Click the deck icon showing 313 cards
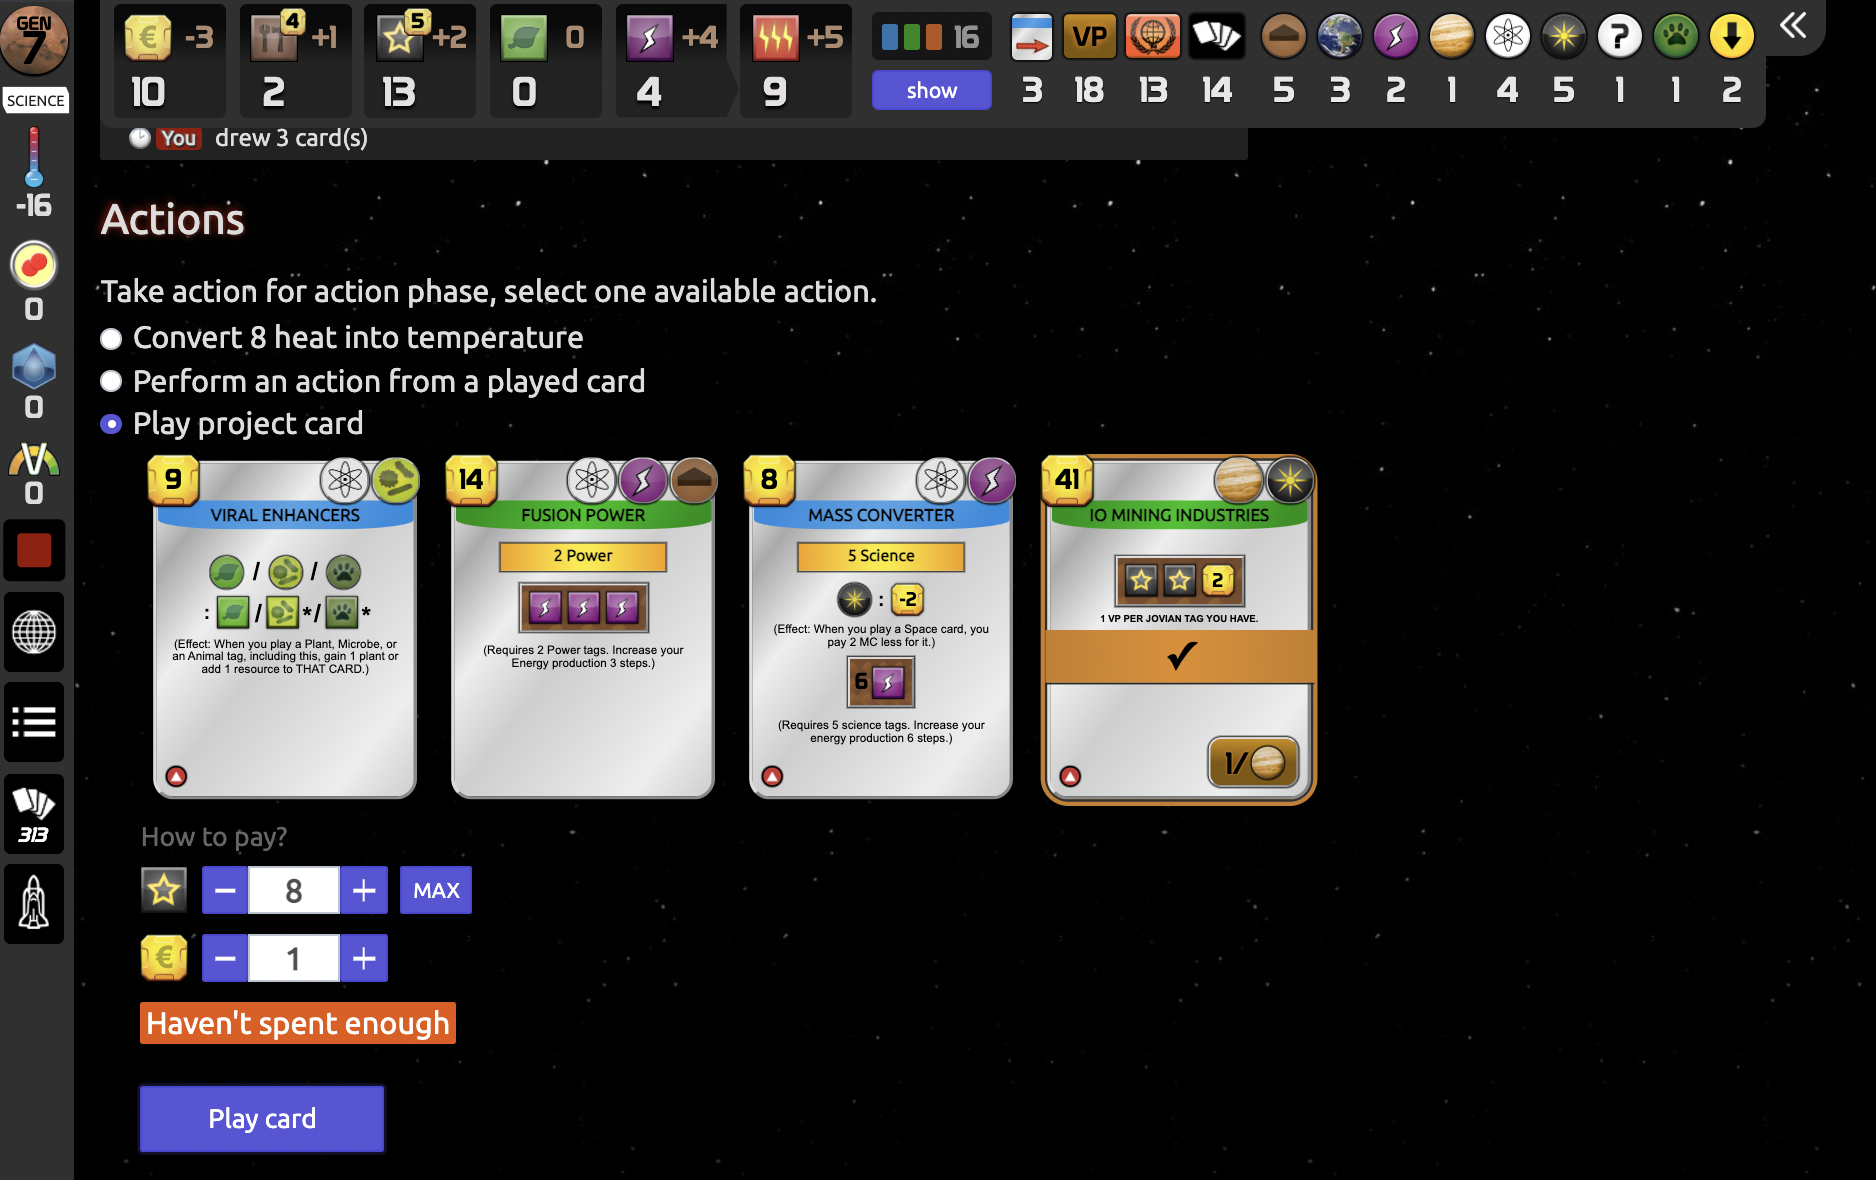The width and height of the screenshot is (1876, 1180). (x=34, y=812)
